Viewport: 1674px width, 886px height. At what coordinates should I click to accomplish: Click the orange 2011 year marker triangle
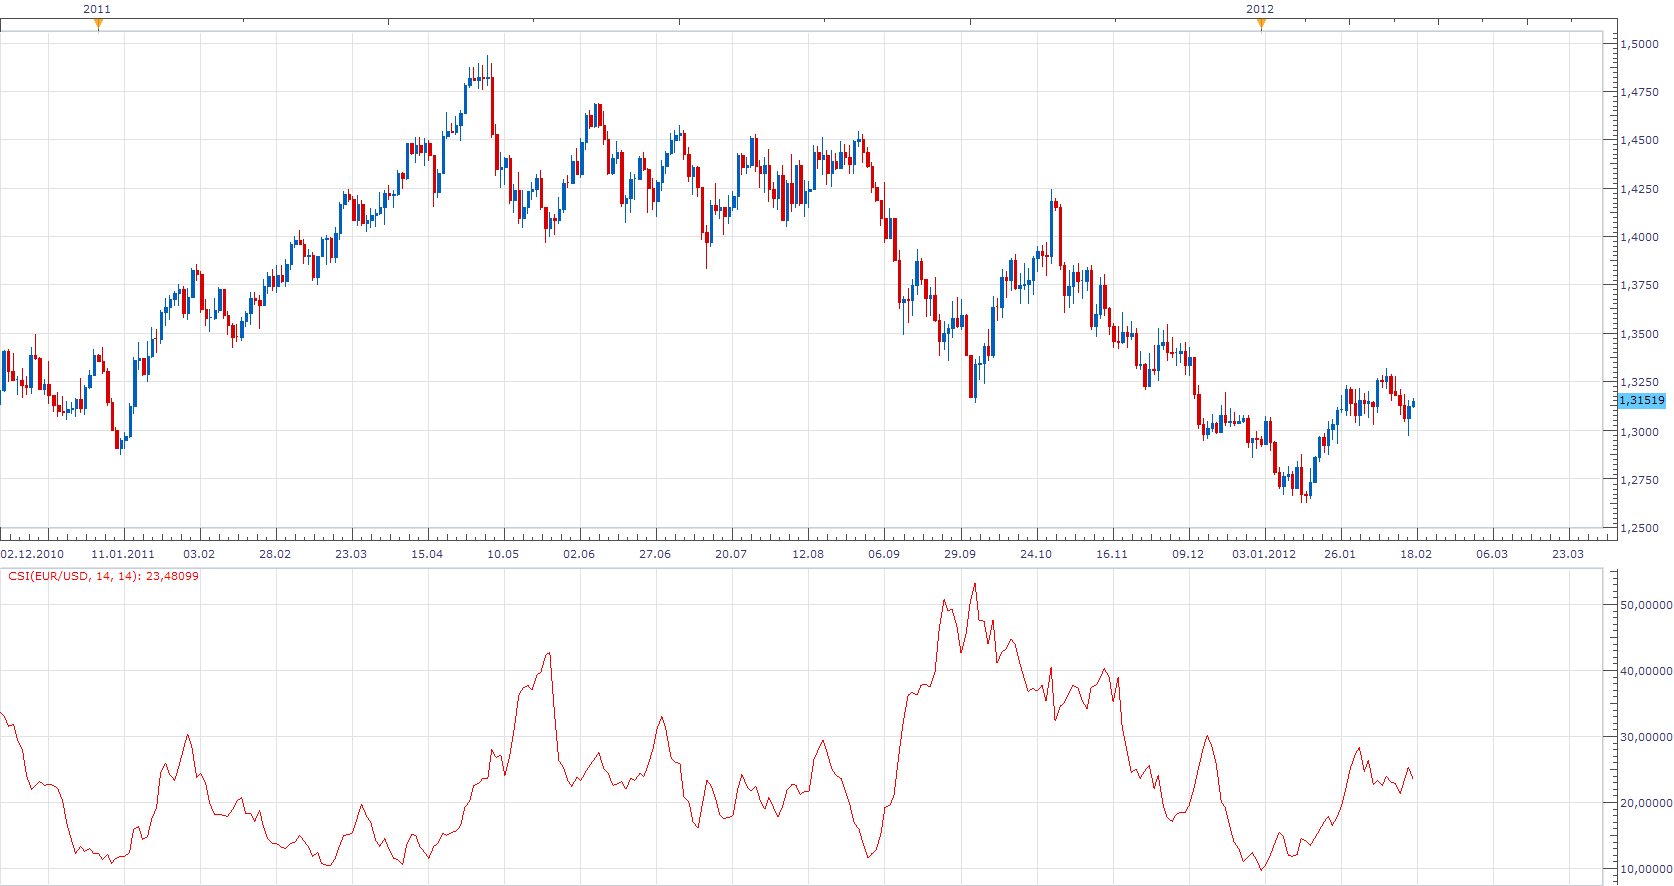pos(98,24)
